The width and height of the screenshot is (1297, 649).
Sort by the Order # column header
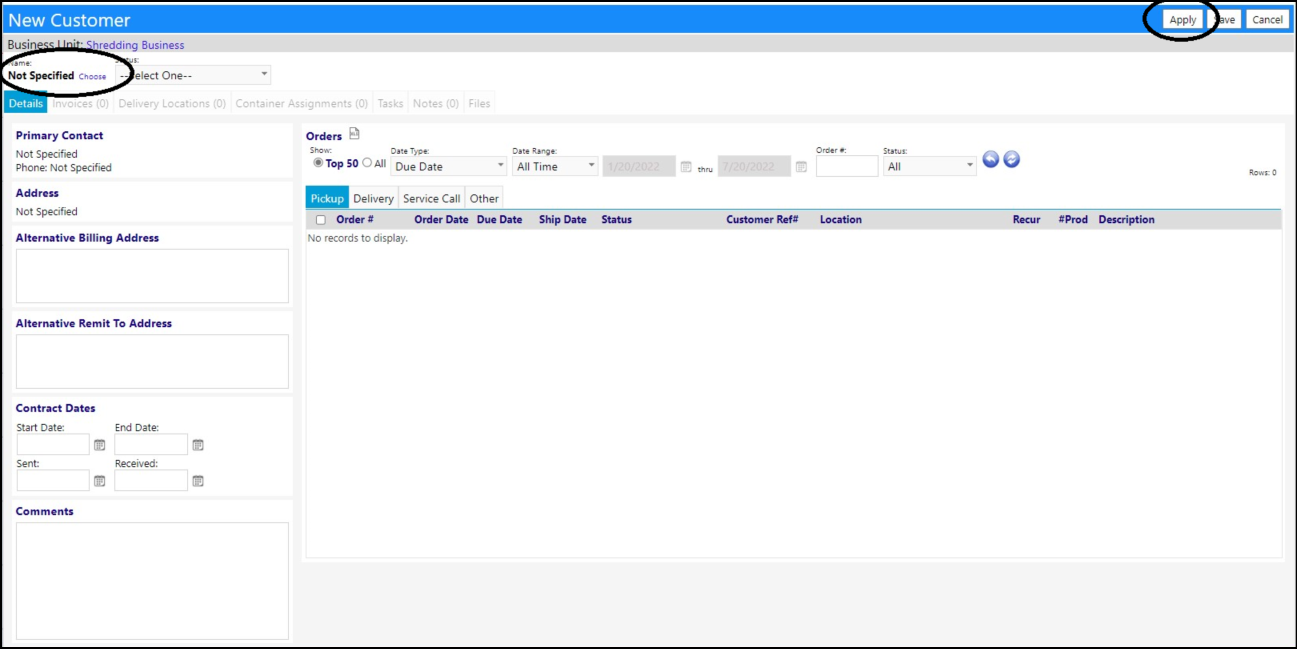pos(355,220)
